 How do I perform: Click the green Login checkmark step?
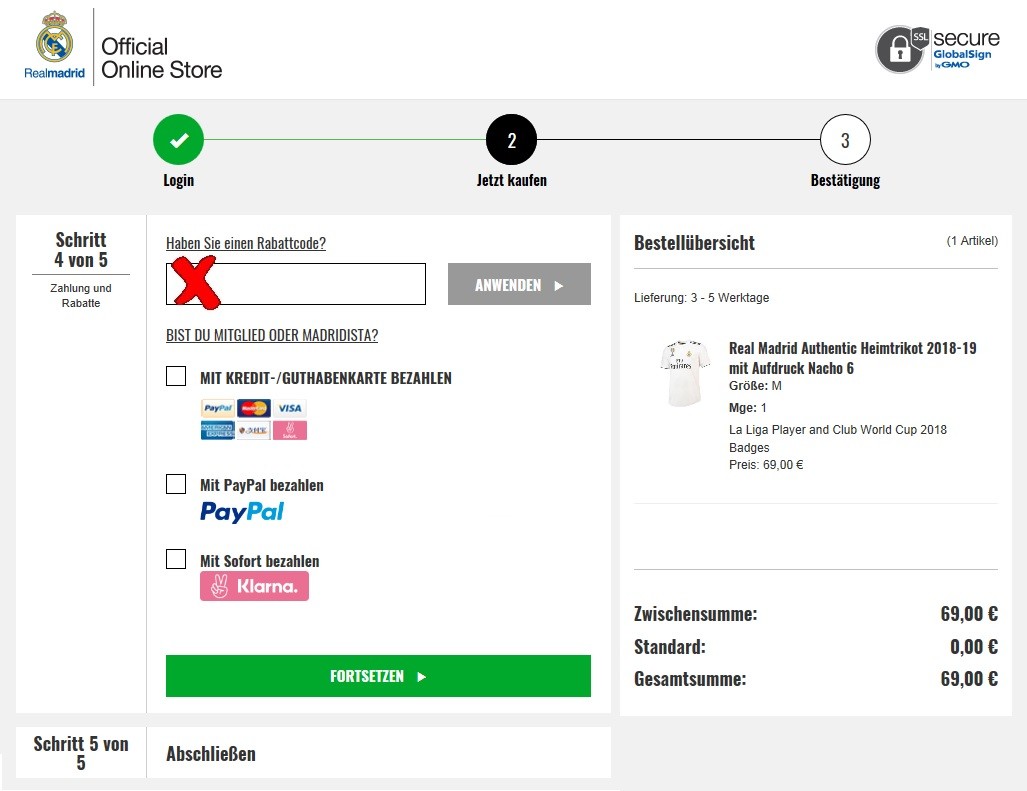tap(178, 139)
